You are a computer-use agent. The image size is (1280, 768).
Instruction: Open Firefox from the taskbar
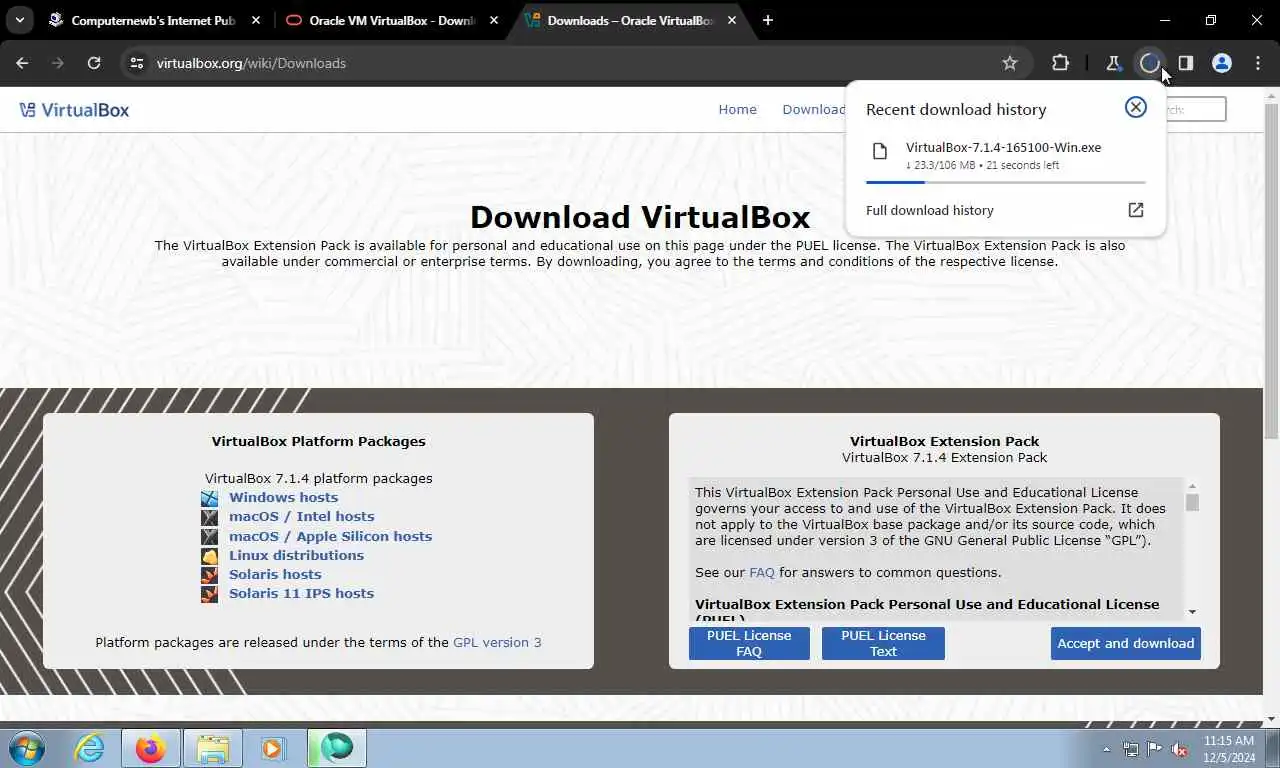pos(151,748)
